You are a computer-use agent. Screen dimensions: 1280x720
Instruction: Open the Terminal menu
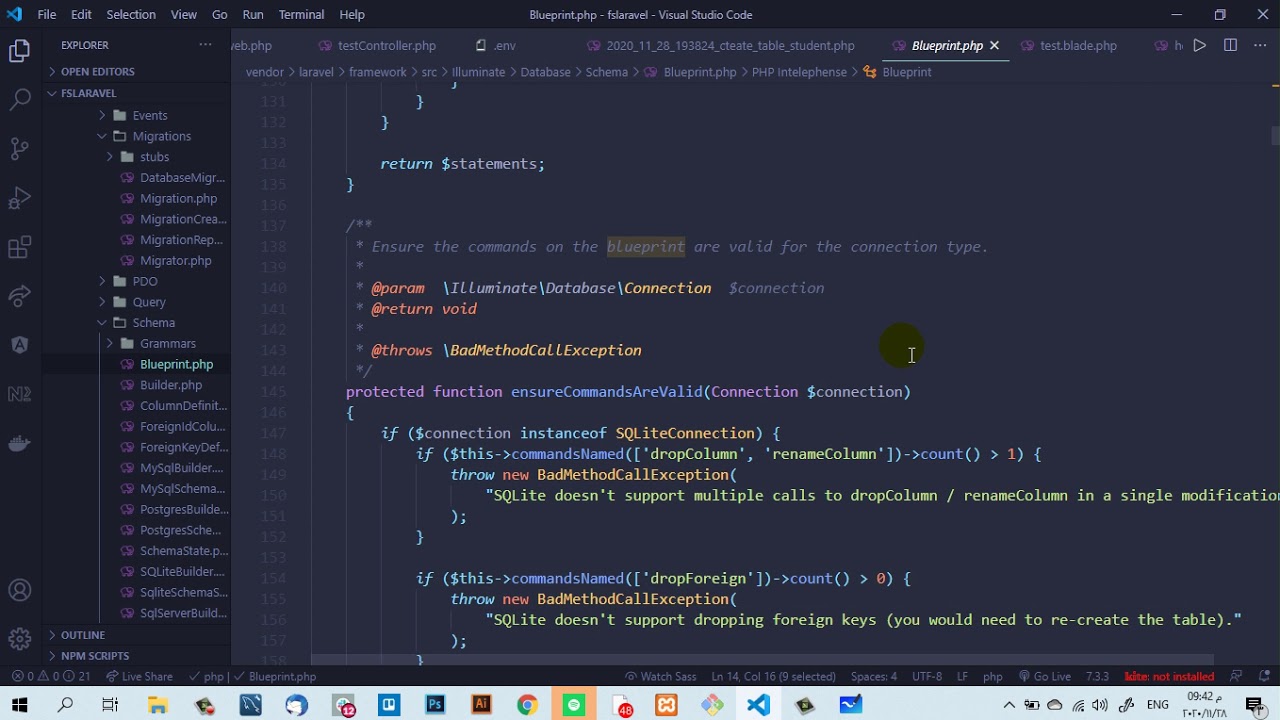301,14
